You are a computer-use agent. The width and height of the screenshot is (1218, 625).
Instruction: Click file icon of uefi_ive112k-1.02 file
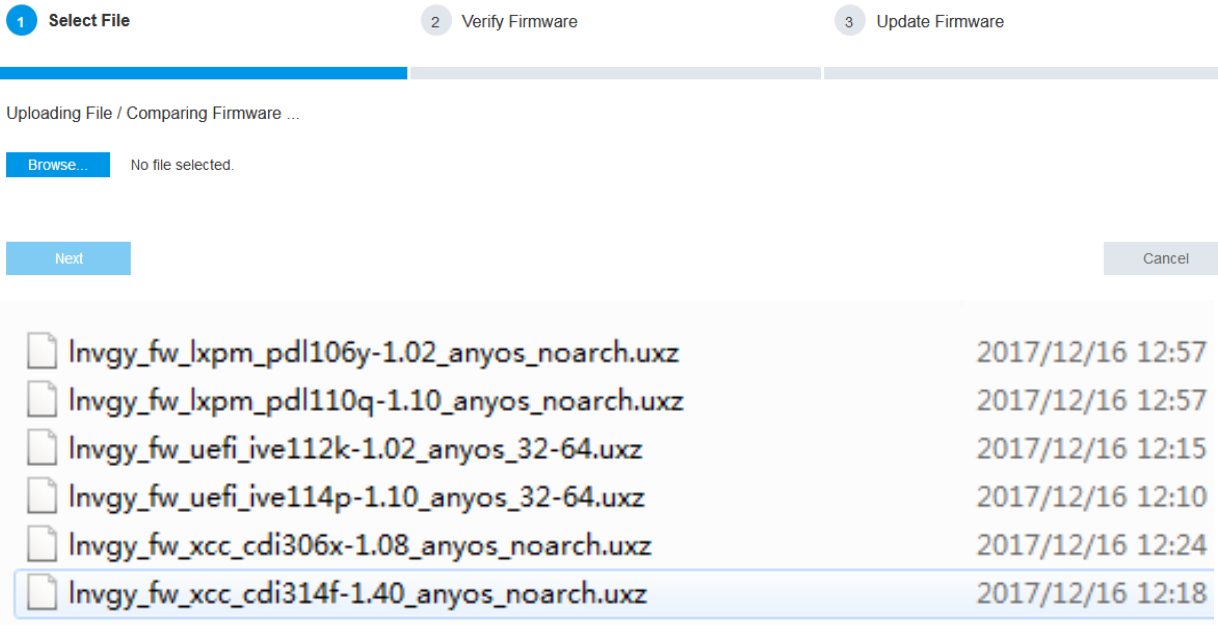click(41, 449)
